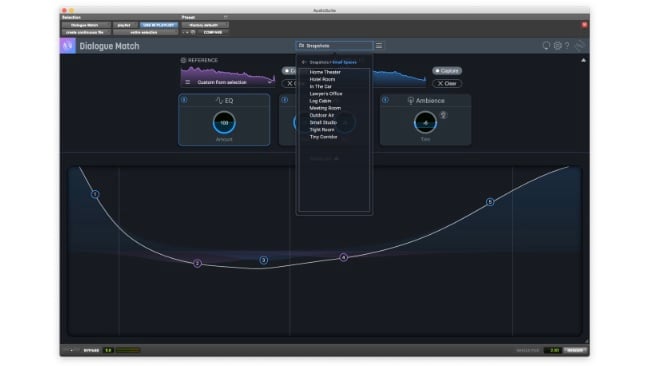Choose Tight Room from snapshot list

click(322, 130)
